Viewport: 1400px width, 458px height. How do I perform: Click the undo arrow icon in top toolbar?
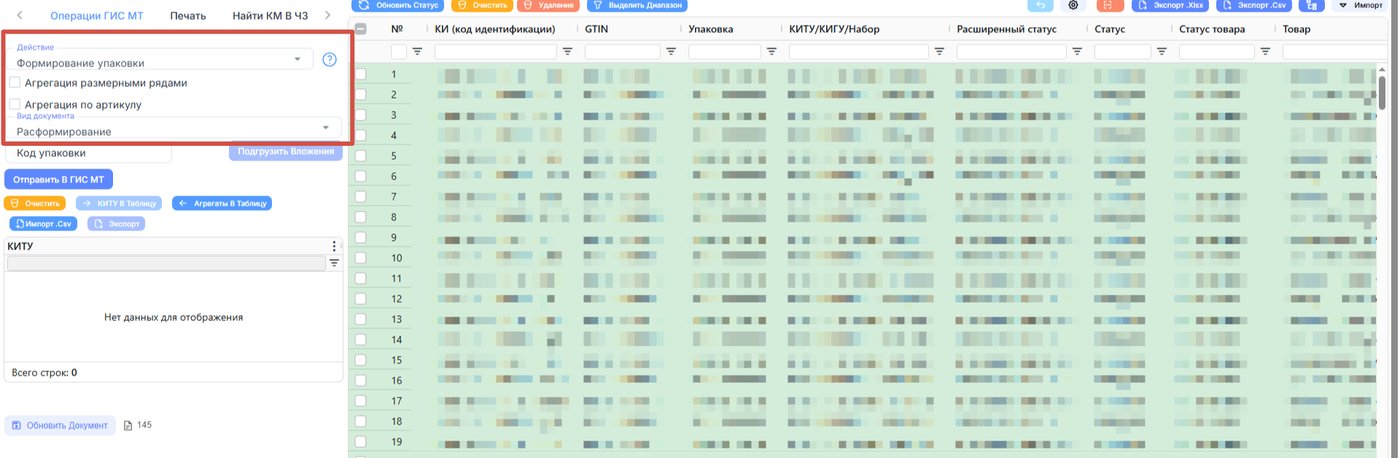coord(1041,5)
